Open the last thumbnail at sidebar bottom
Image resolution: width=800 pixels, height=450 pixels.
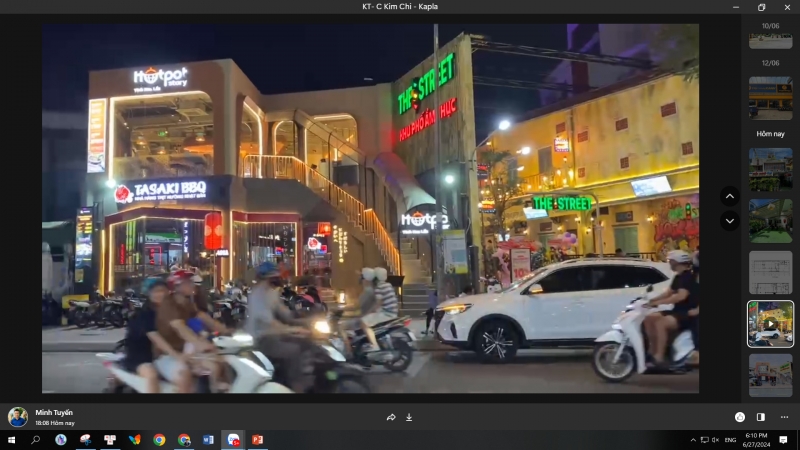tap(770, 375)
